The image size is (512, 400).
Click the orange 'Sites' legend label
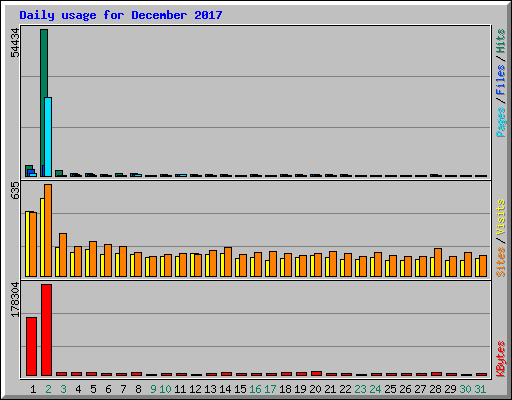click(x=500, y=262)
